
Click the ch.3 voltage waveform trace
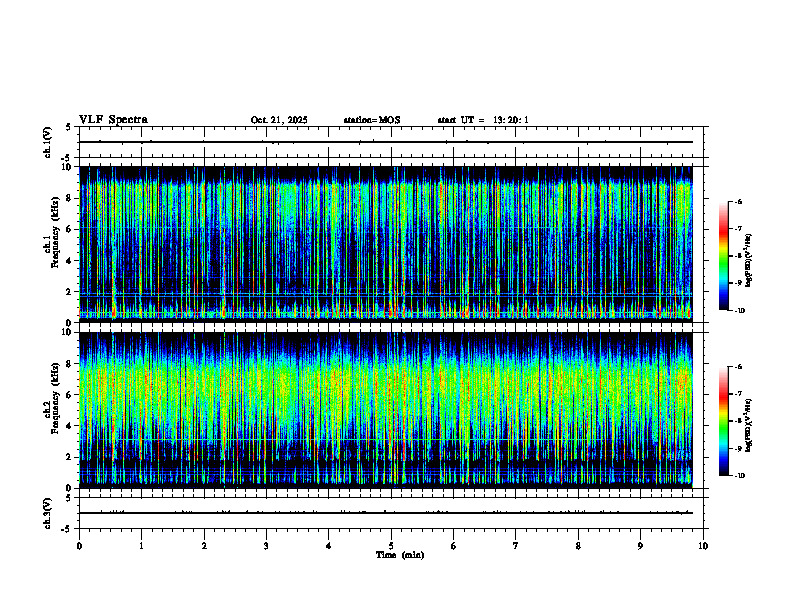pos(385,513)
